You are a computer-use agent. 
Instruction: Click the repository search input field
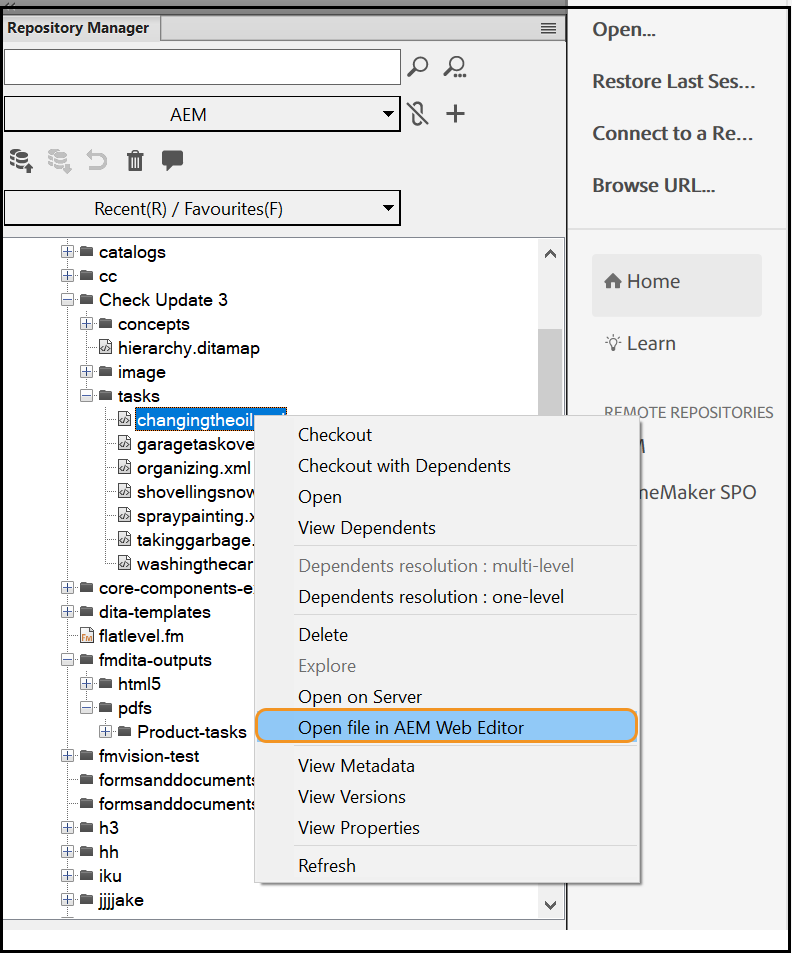point(202,67)
